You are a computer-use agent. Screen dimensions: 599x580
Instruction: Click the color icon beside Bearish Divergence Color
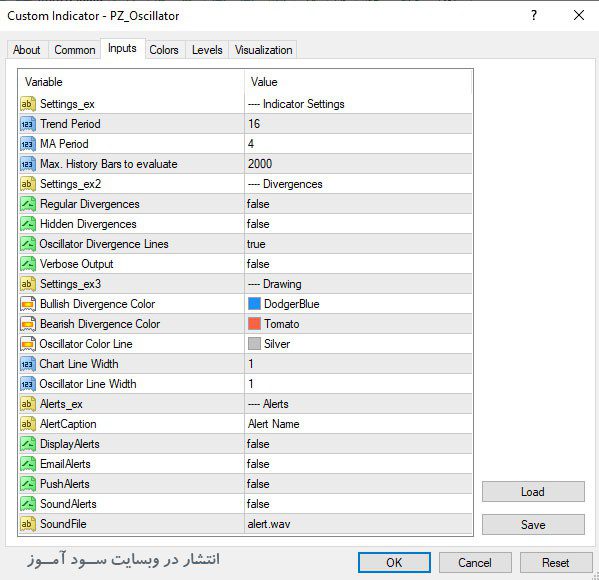pos(28,324)
